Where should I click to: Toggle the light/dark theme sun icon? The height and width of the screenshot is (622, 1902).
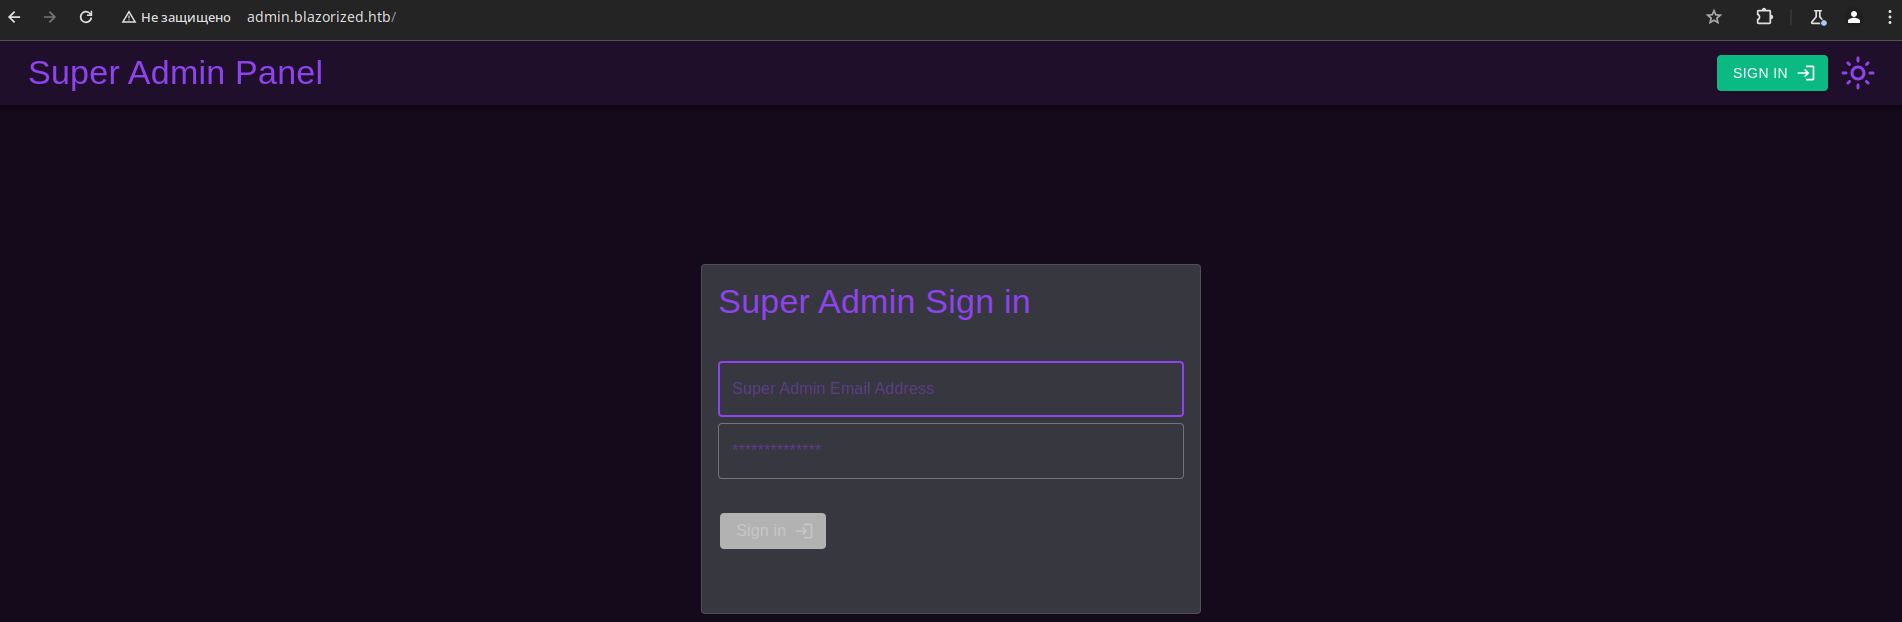pos(1857,73)
